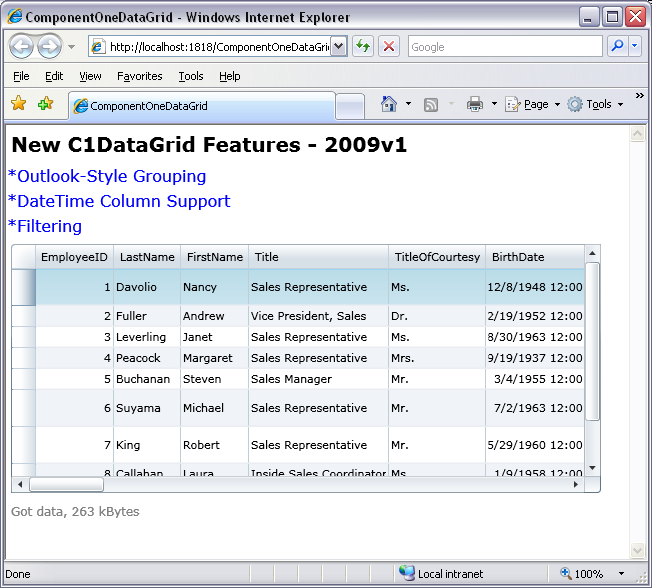Open the Favorites menu

click(x=140, y=76)
